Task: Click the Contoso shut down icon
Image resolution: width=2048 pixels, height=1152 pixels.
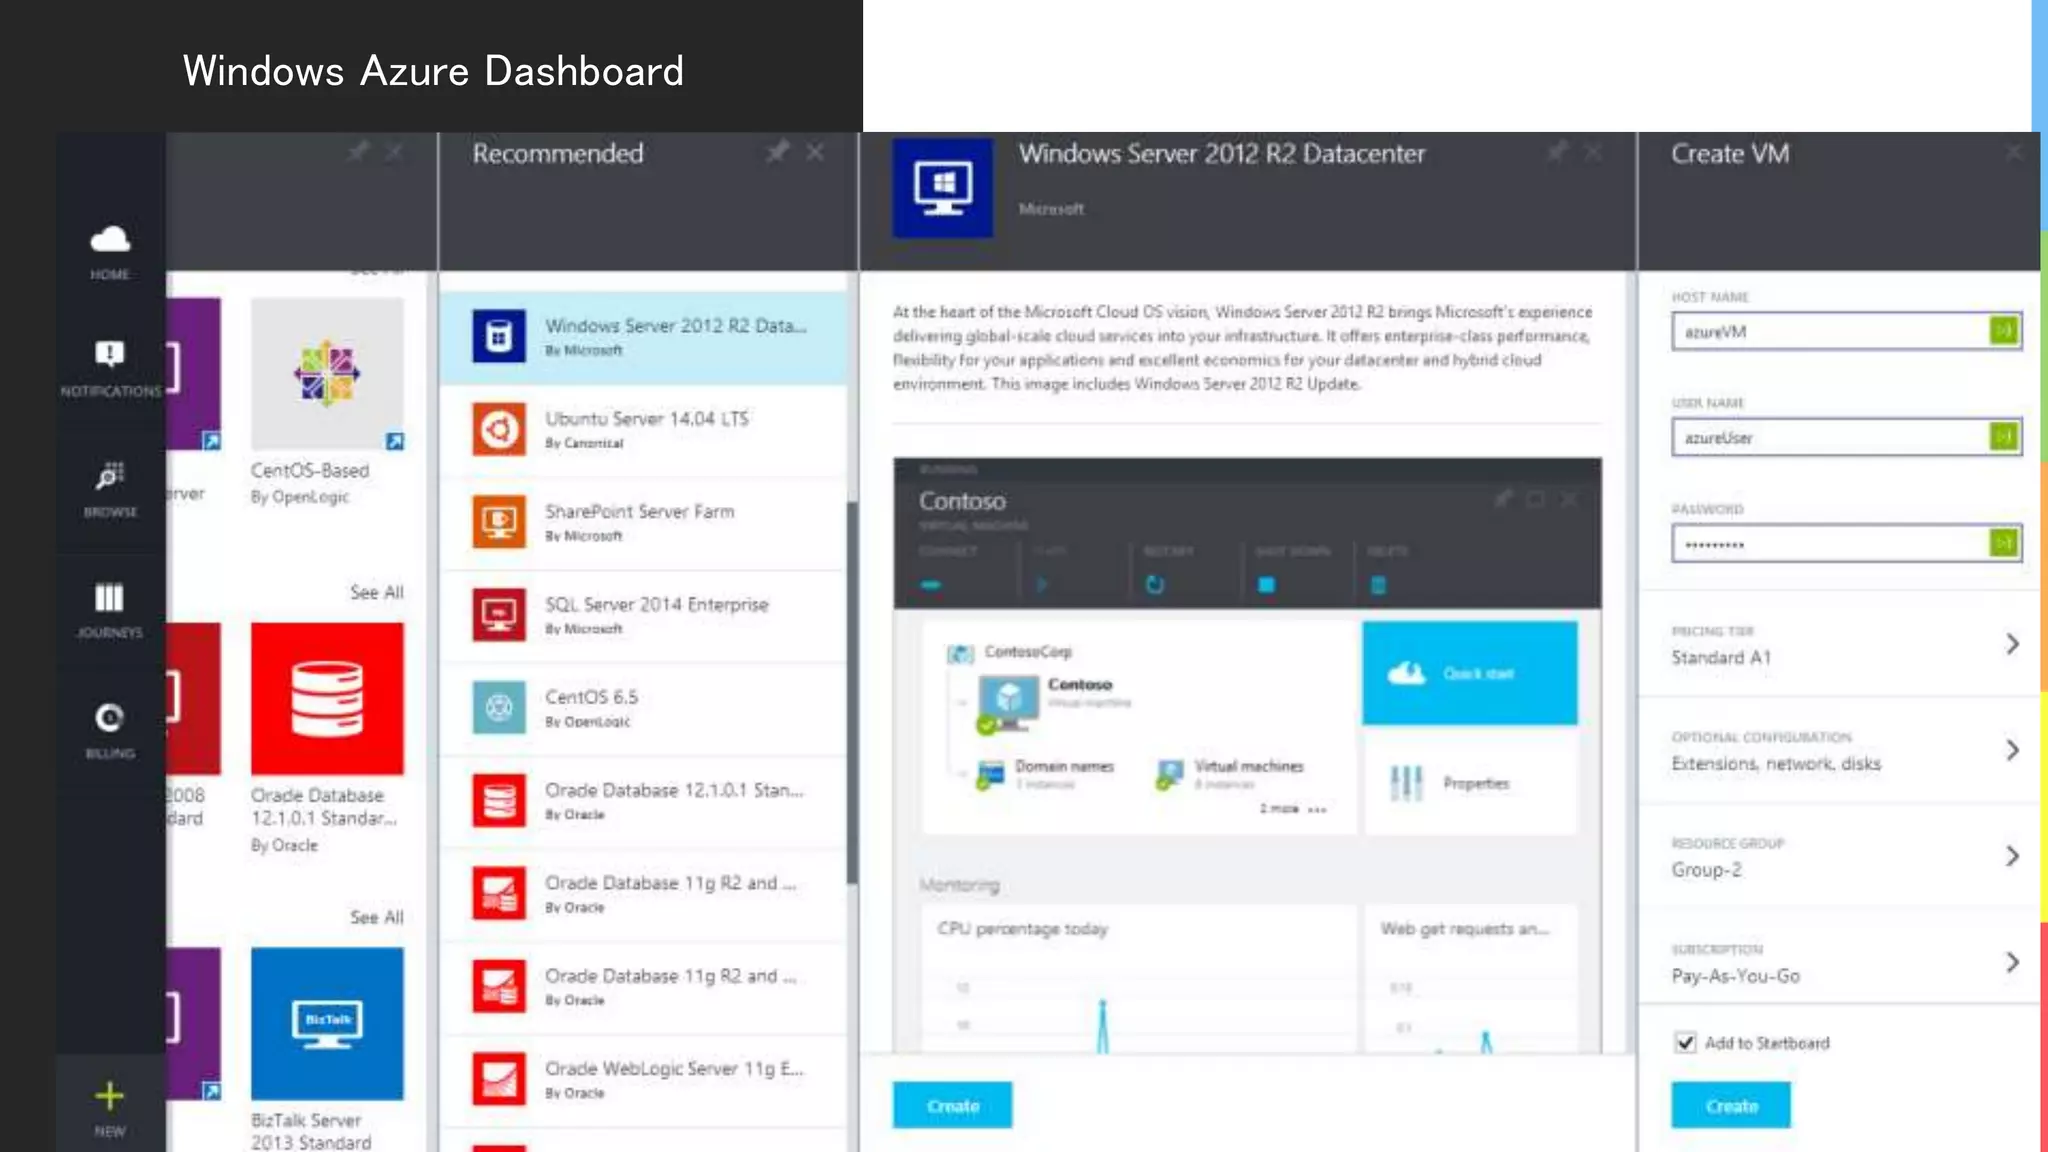Action: 1266,585
